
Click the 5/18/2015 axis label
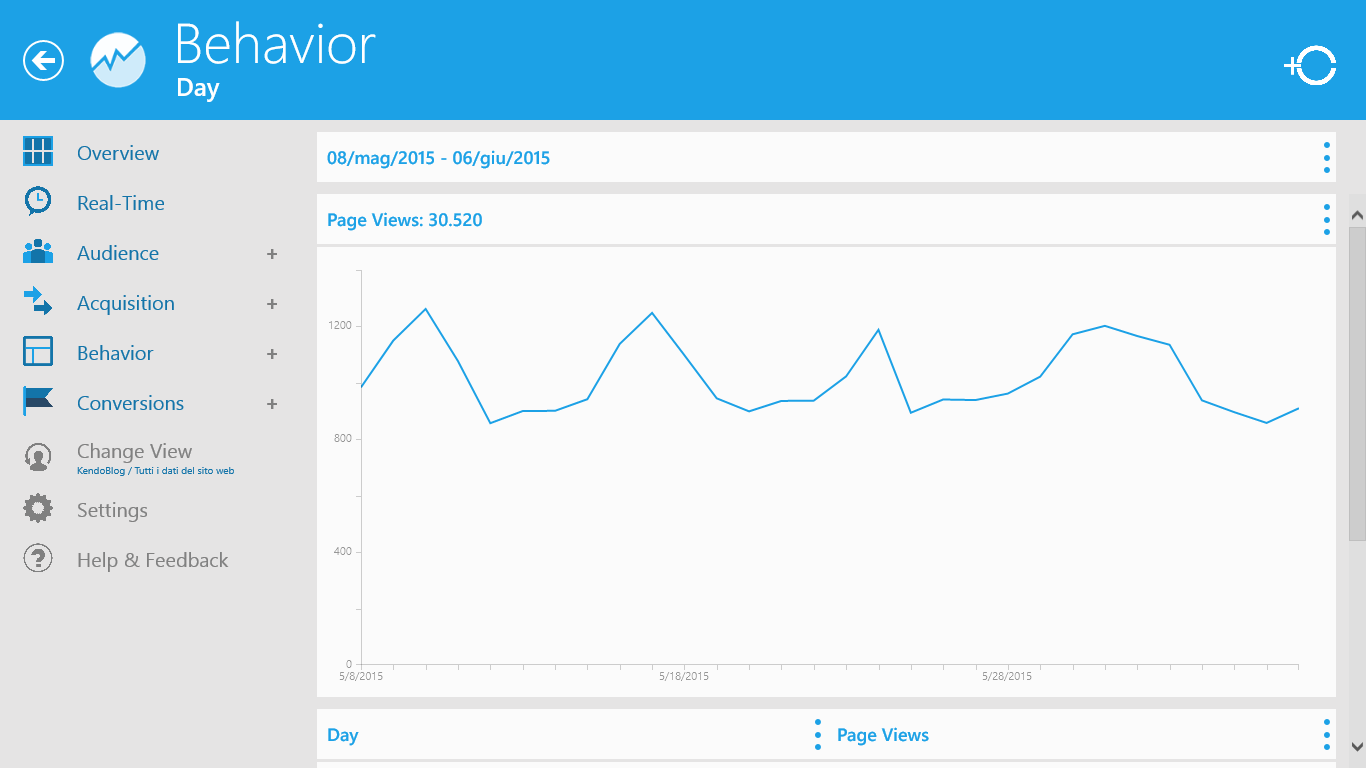[684, 677]
